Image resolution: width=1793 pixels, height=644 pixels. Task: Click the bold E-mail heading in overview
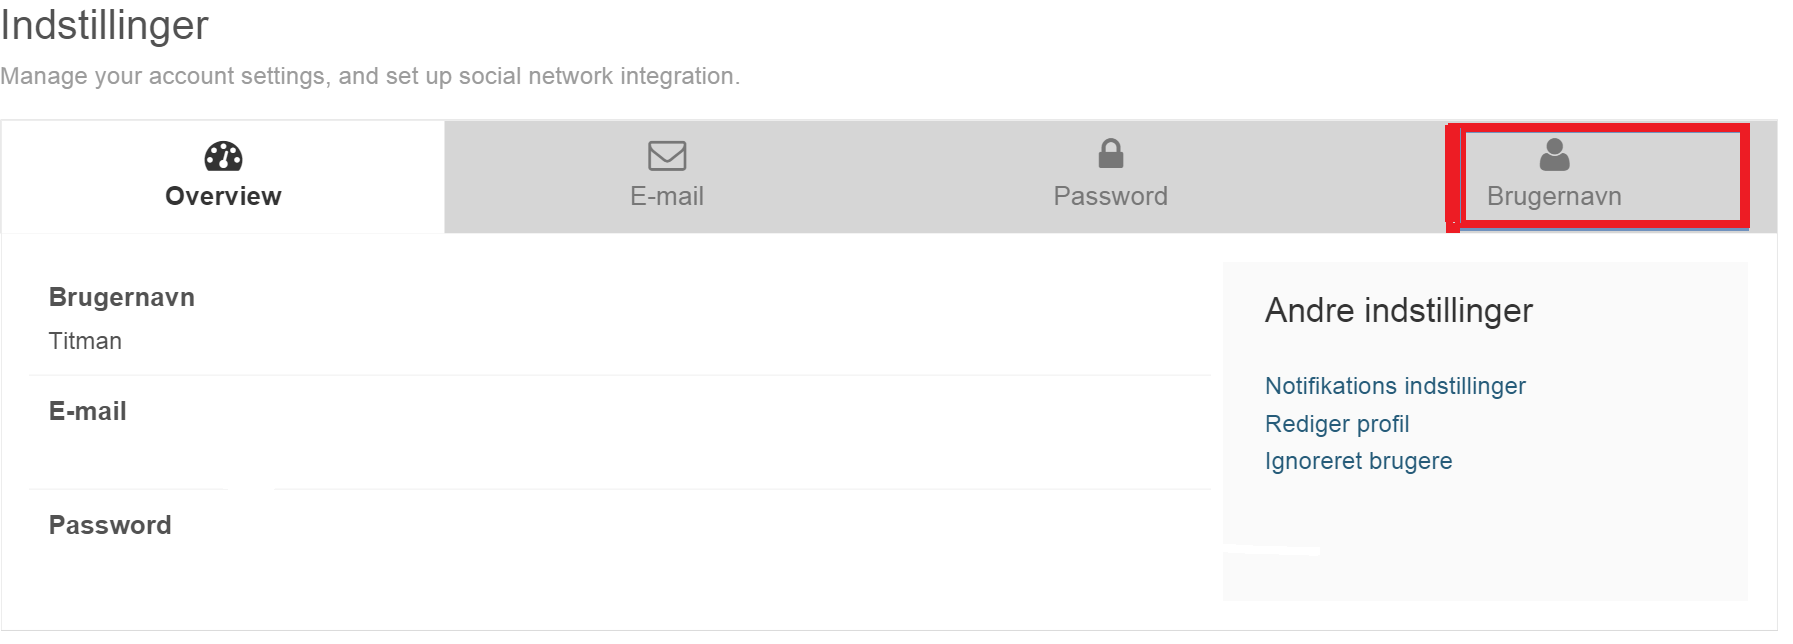pyautogui.click(x=88, y=411)
